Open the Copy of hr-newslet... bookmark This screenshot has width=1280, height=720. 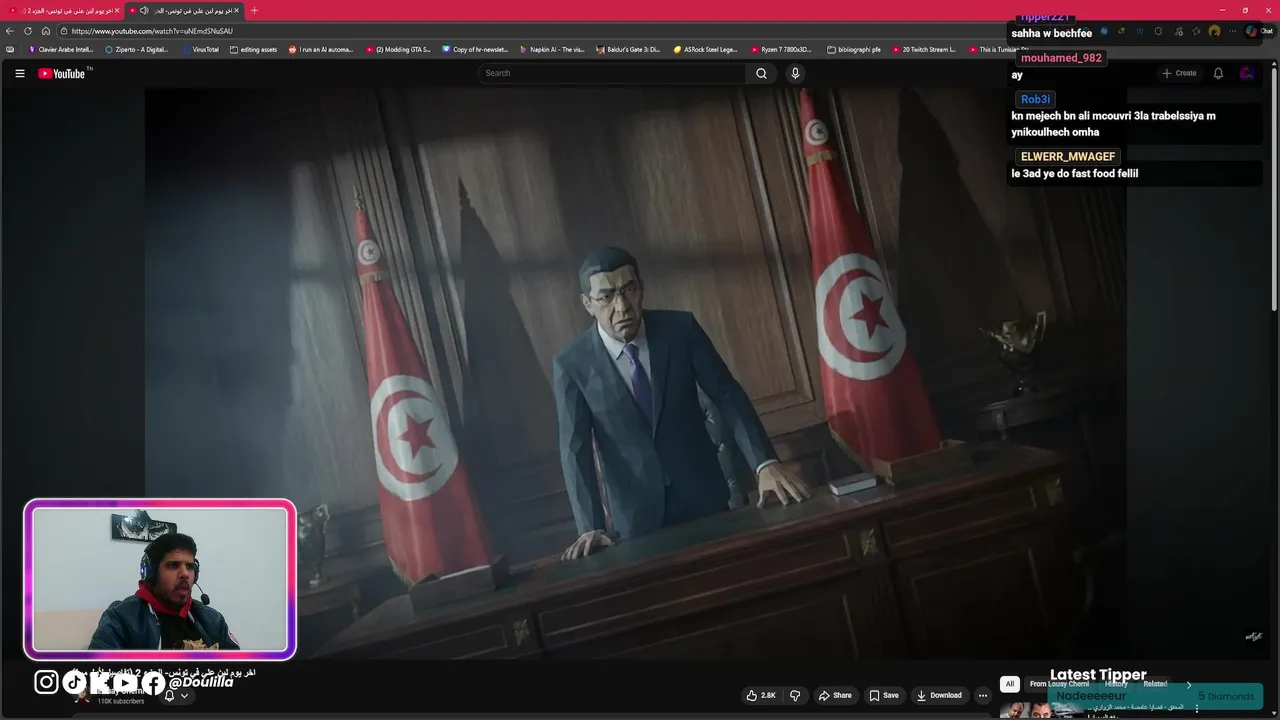point(475,49)
